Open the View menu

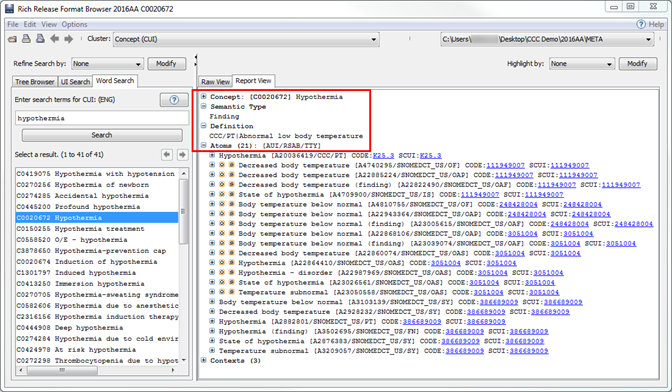click(x=49, y=24)
